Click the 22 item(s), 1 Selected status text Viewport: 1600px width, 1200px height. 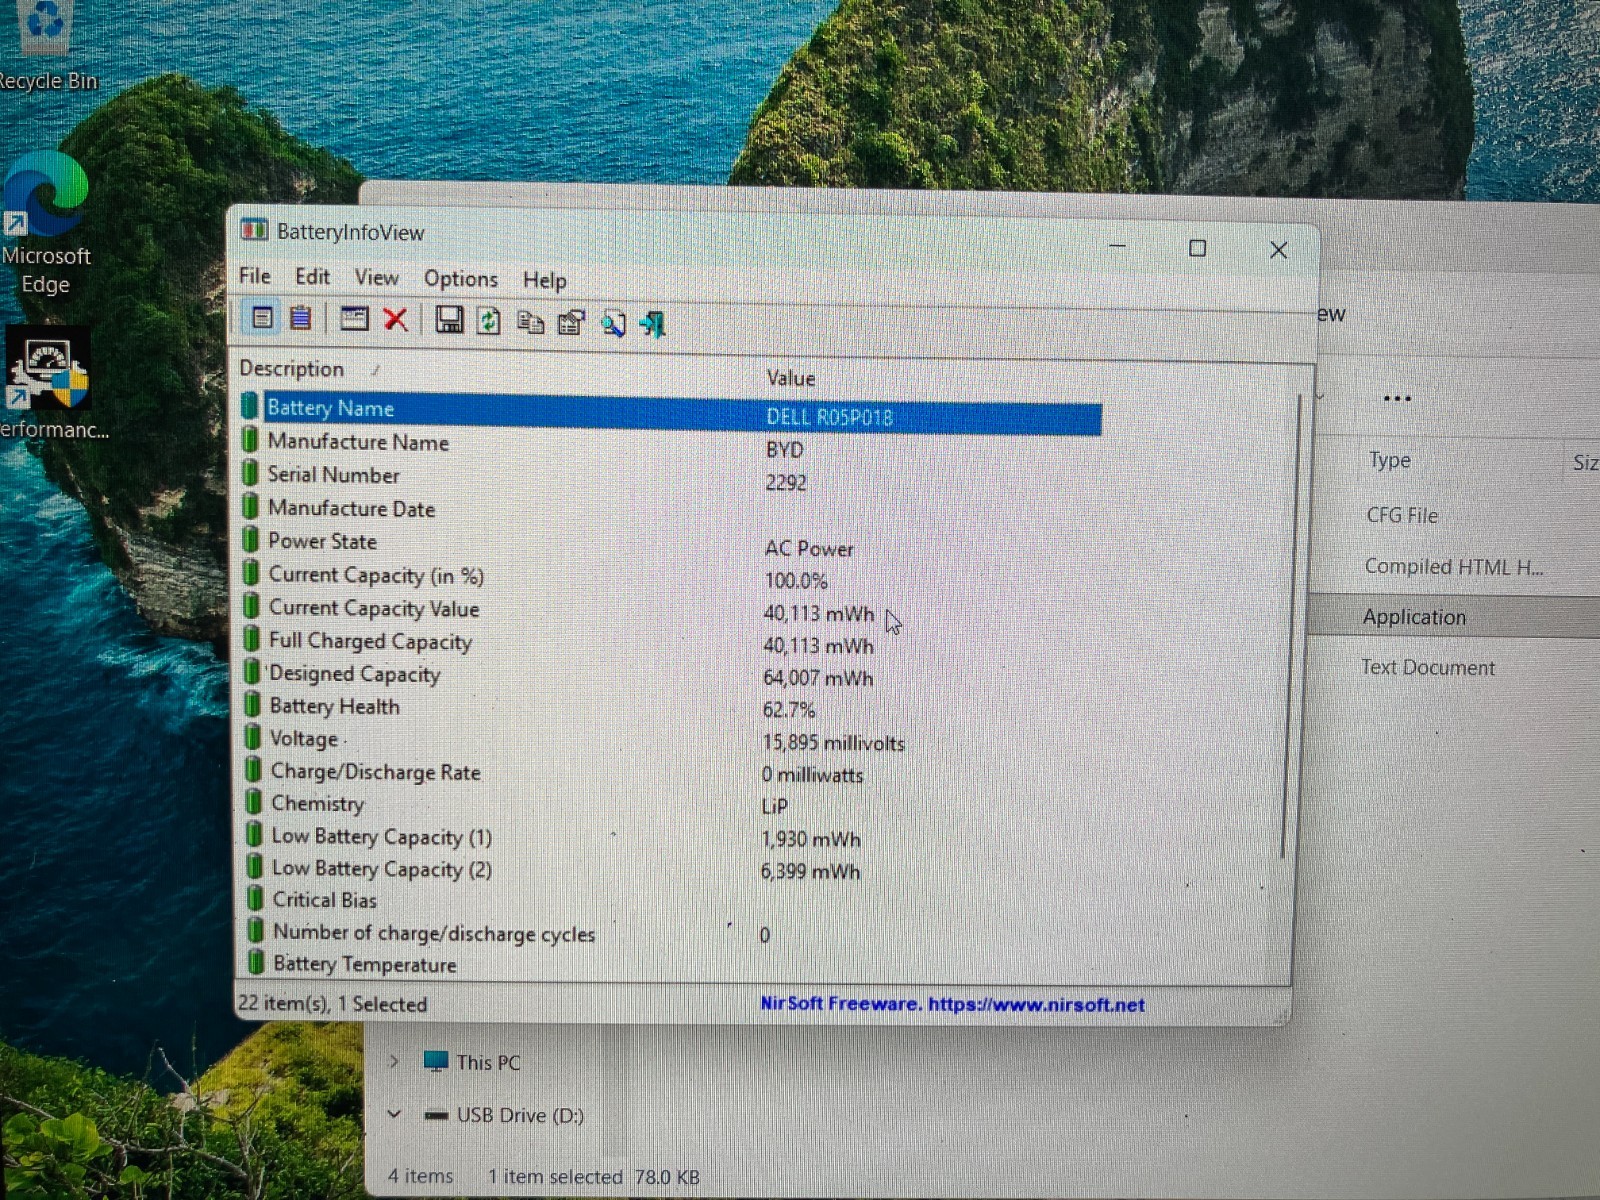(332, 1003)
